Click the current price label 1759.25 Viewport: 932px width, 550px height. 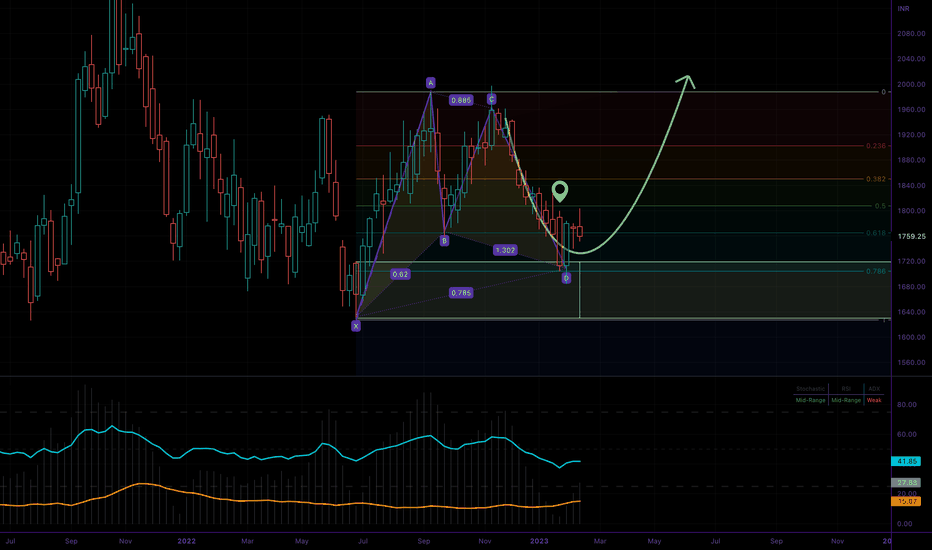tap(911, 236)
